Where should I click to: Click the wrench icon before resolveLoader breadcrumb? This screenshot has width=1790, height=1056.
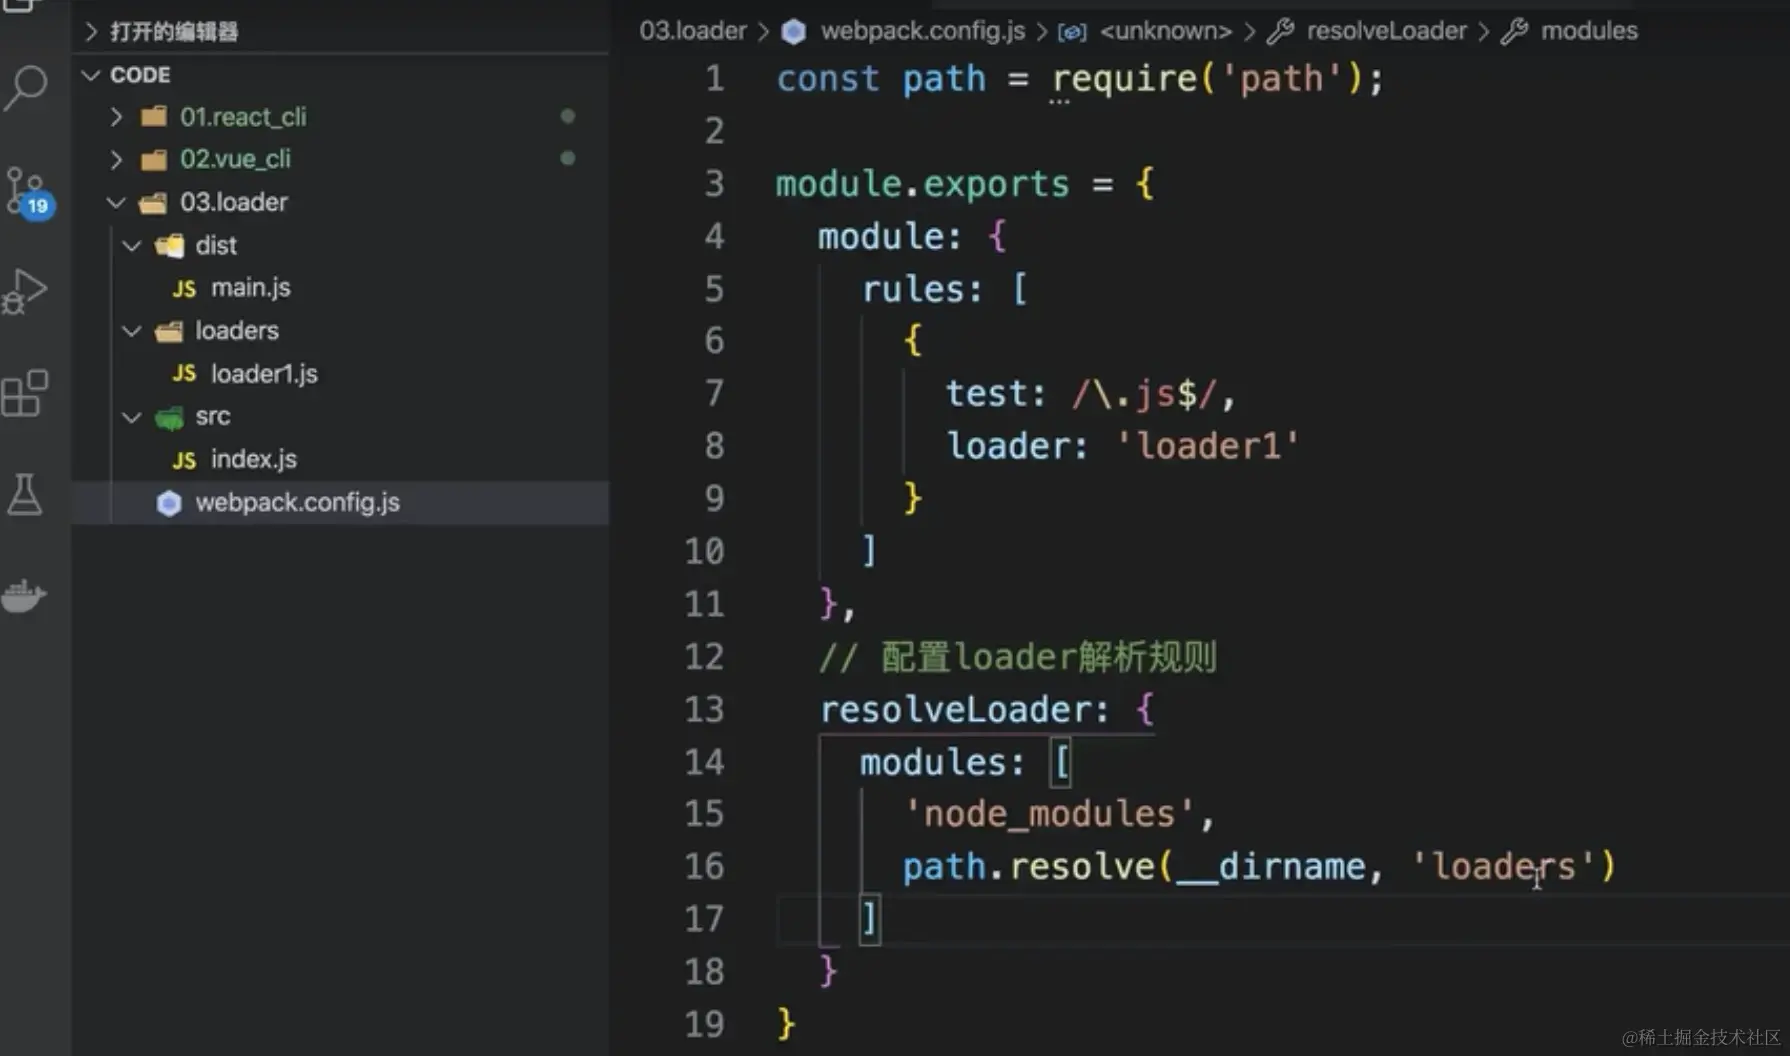pyautogui.click(x=1280, y=32)
